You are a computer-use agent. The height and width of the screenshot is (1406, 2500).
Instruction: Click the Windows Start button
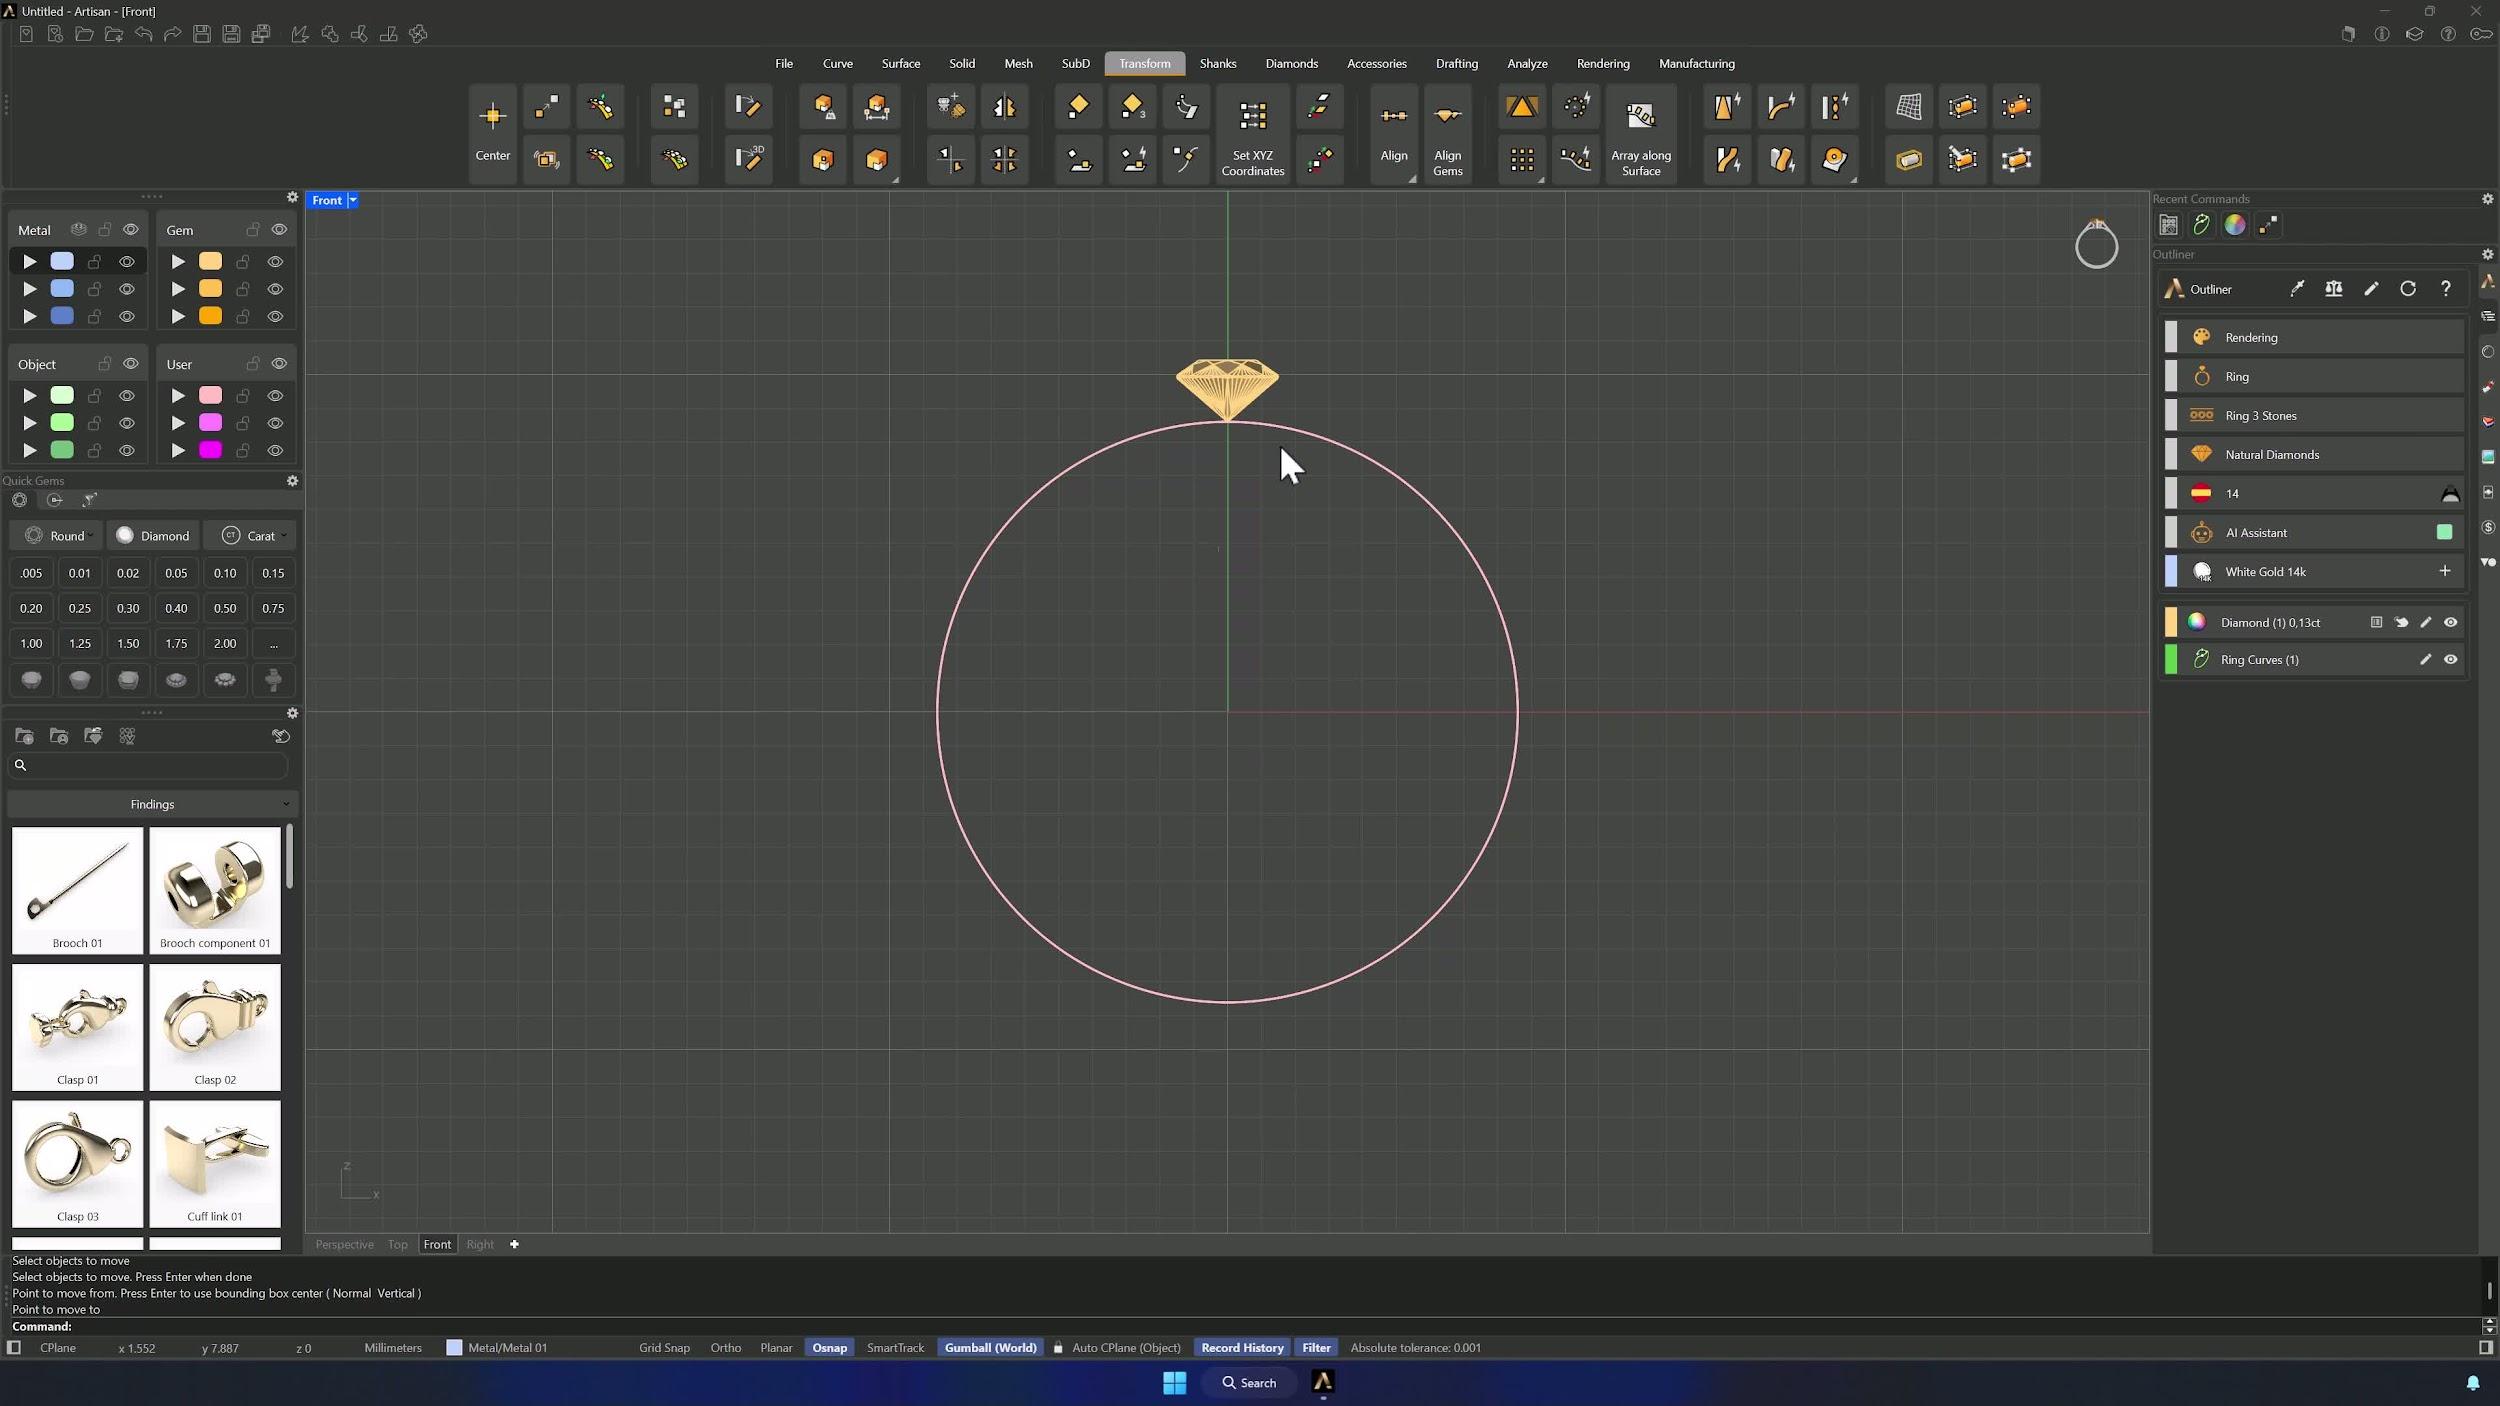coord(1174,1382)
